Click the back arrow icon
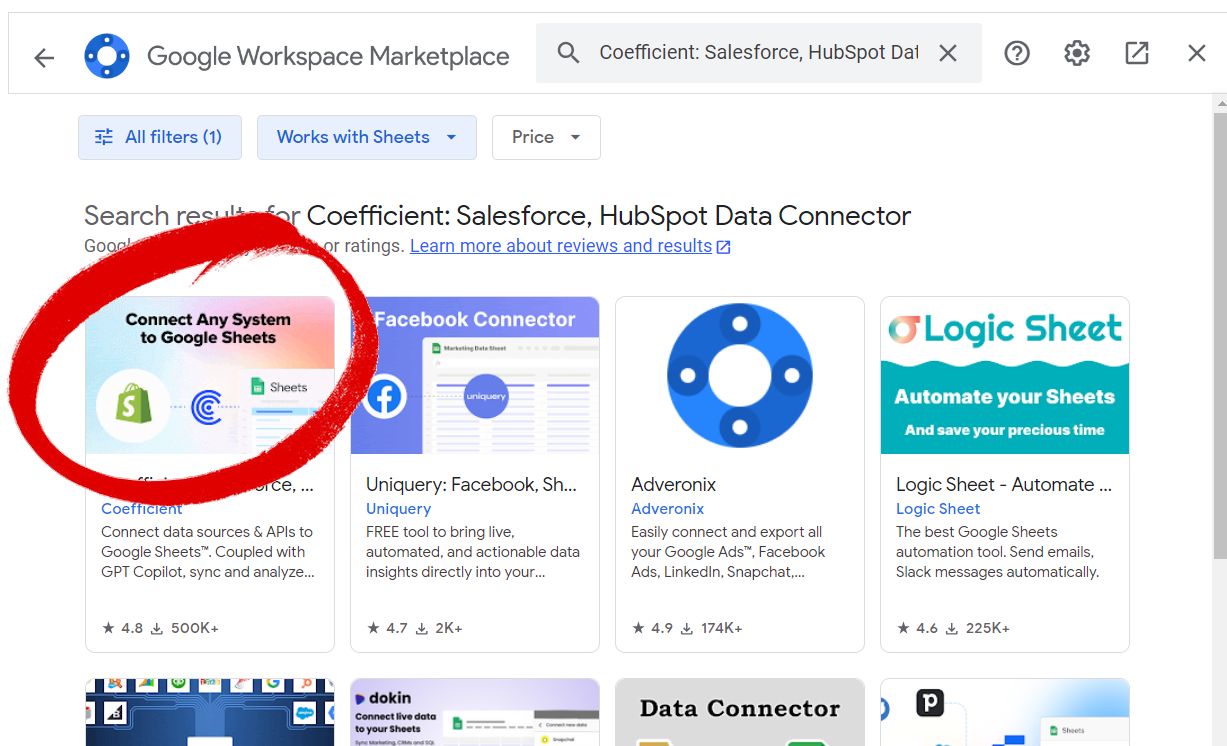This screenshot has height=746, width=1227. pos(44,57)
